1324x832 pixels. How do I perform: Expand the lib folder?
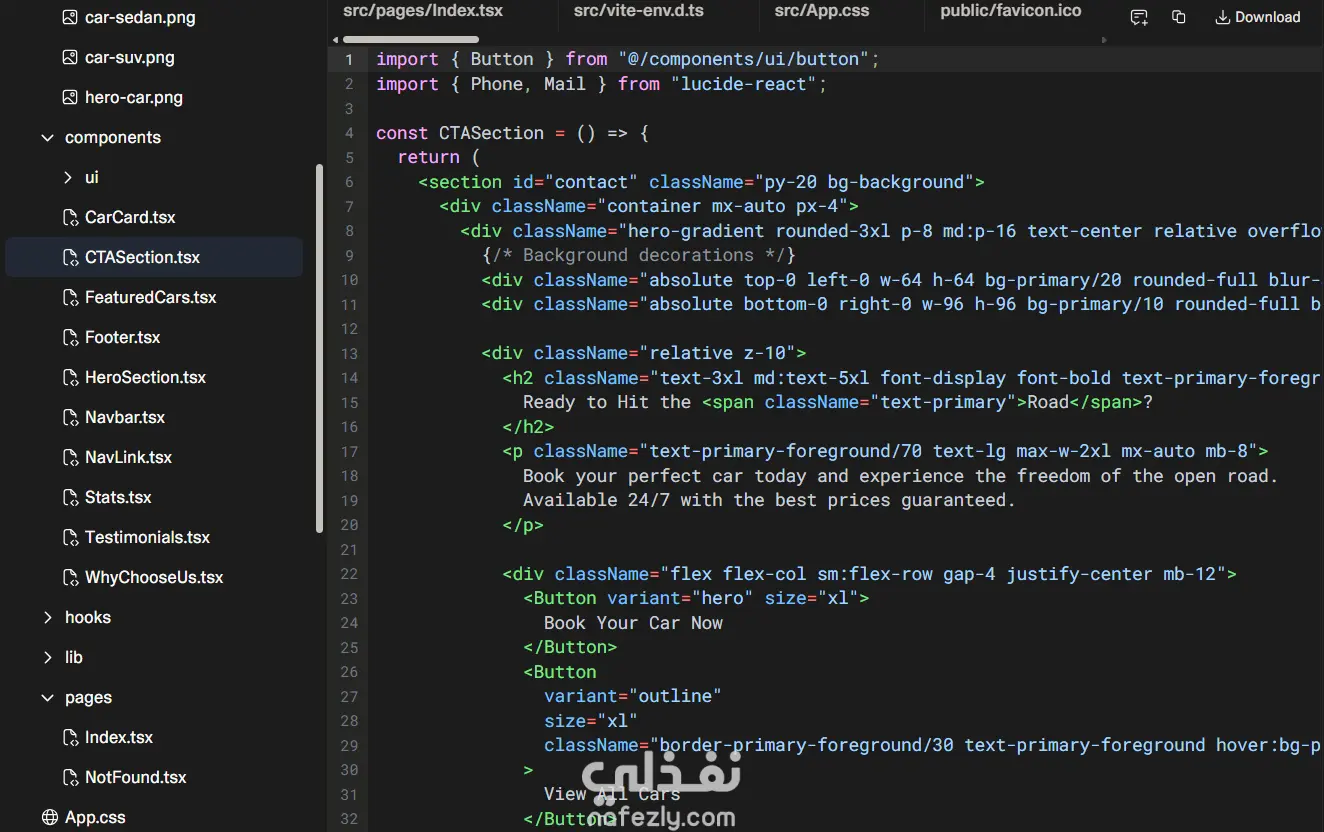(x=47, y=657)
